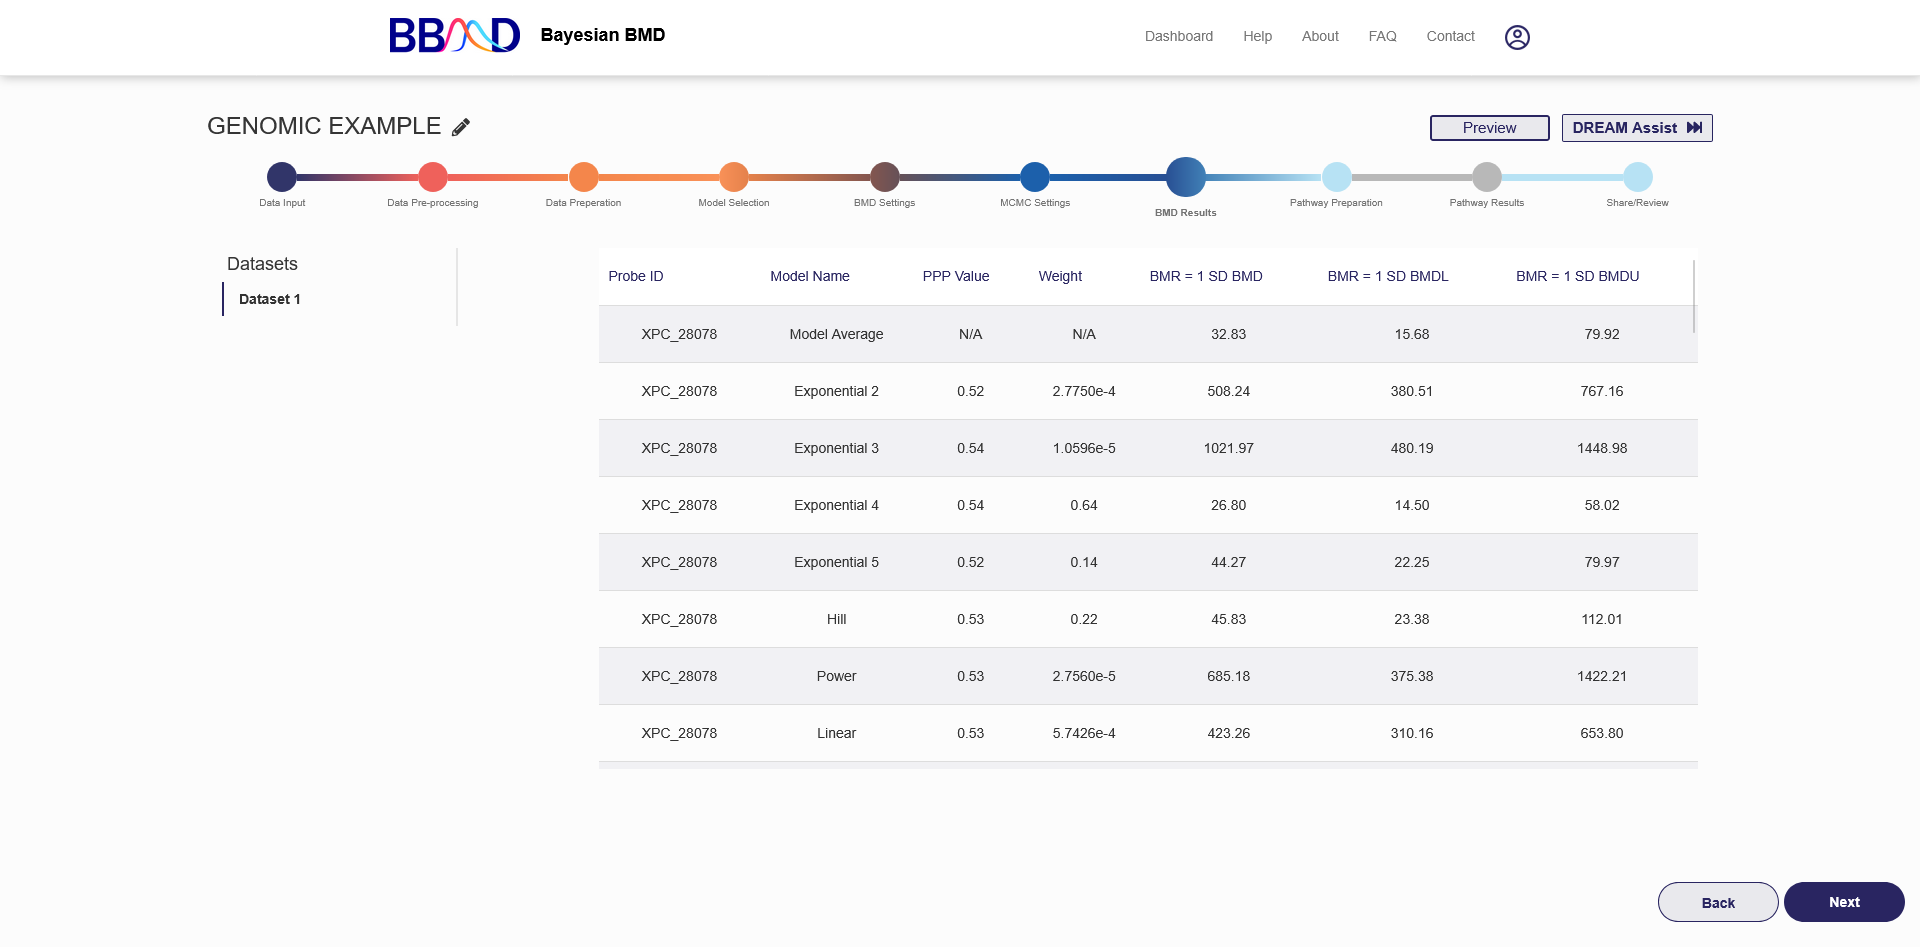This screenshot has height=947, width=1920.
Task: Select the Model Selection step circle
Action: pos(734,177)
